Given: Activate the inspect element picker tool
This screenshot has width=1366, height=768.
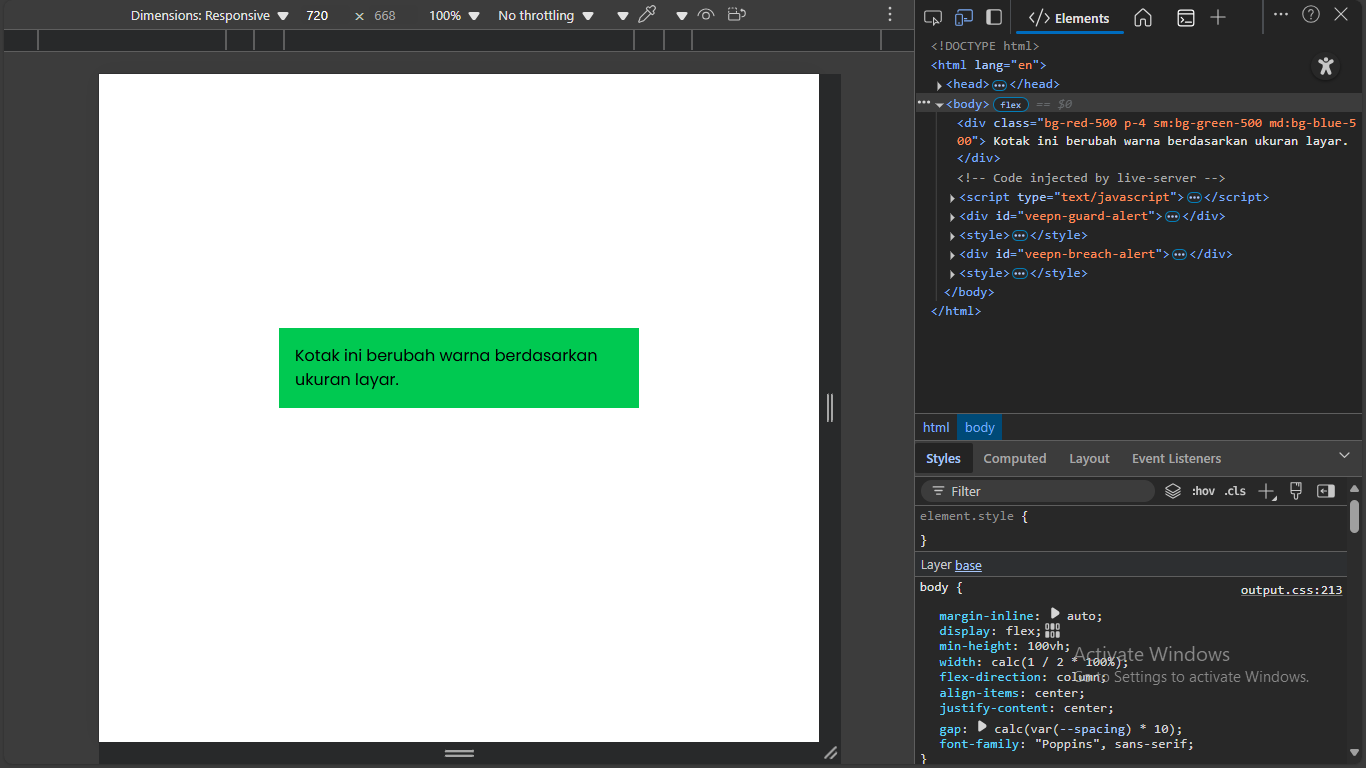Looking at the screenshot, I should (x=933, y=17).
